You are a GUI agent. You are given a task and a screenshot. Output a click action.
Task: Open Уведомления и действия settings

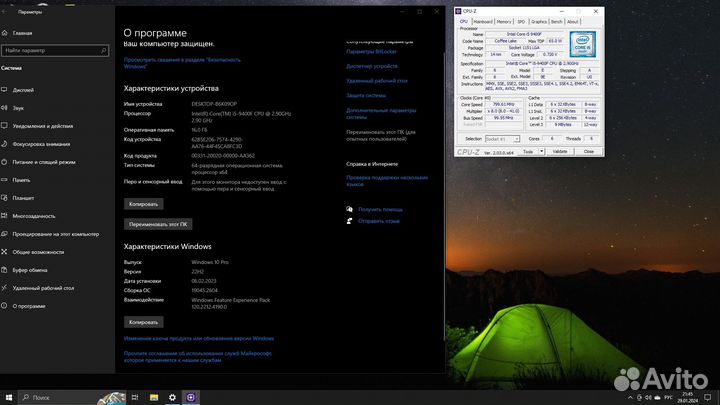pyautogui.click(x=42, y=126)
